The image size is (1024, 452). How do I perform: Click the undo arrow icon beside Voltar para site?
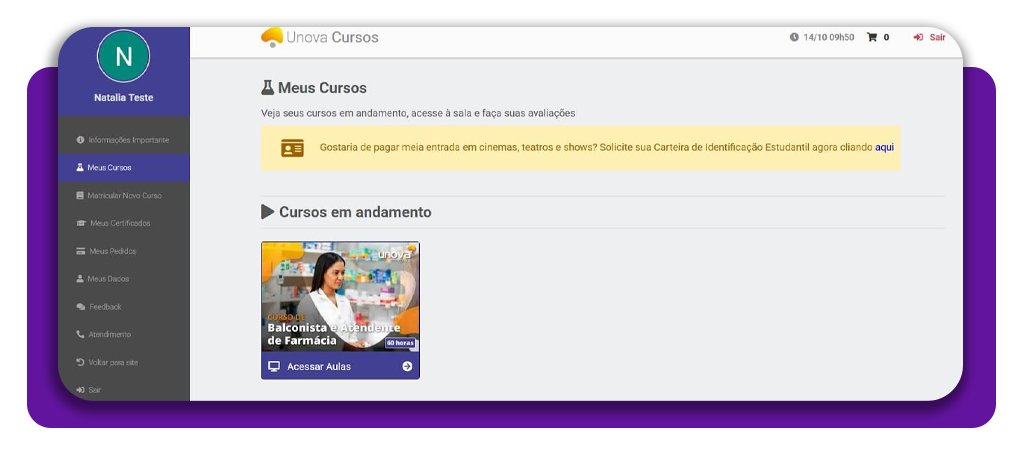[80, 362]
